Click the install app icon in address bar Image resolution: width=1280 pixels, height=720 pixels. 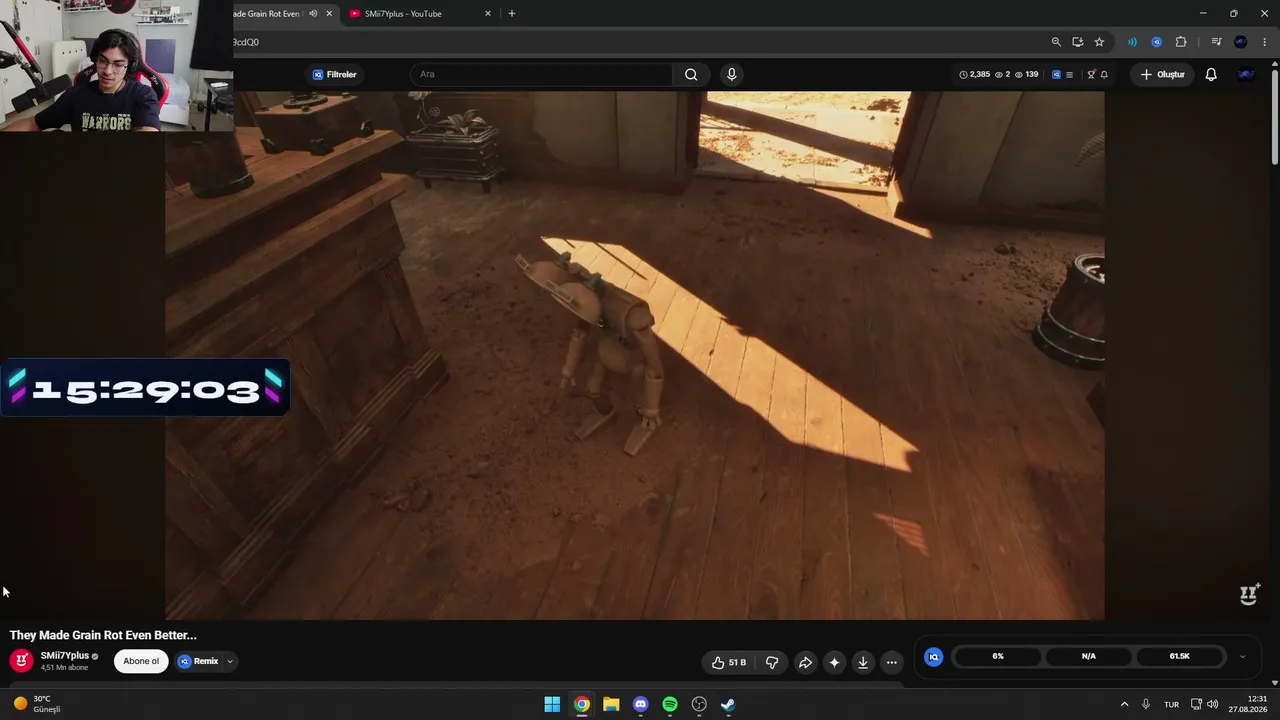pyautogui.click(x=1077, y=42)
